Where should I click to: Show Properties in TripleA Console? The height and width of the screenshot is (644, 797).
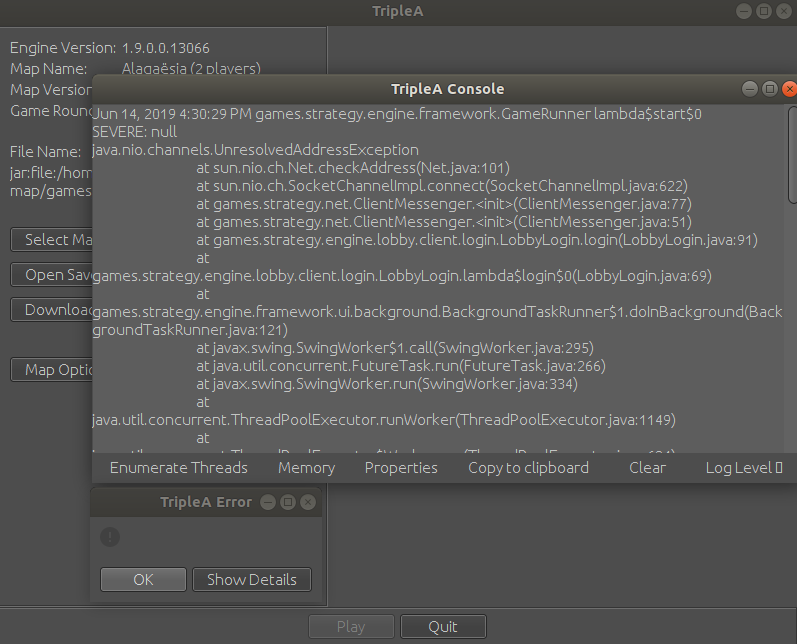pos(401,468)
